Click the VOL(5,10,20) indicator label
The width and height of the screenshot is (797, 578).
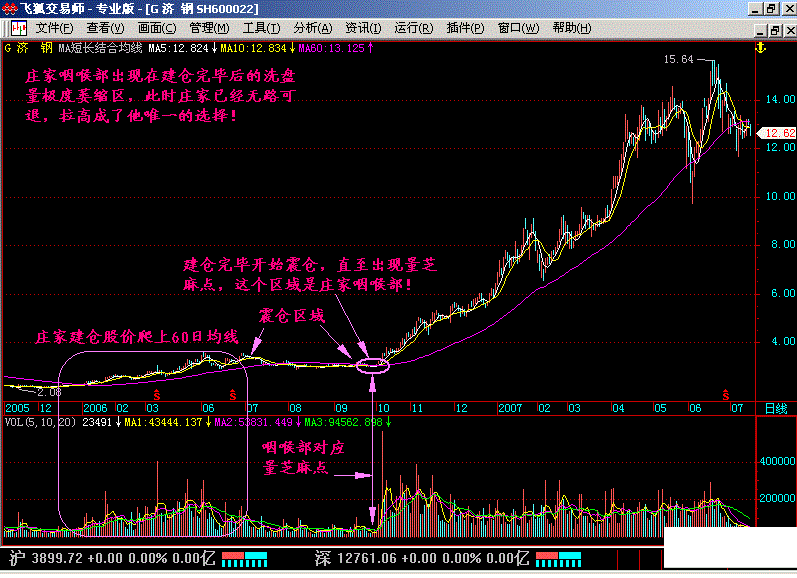[x=40, y=422]
